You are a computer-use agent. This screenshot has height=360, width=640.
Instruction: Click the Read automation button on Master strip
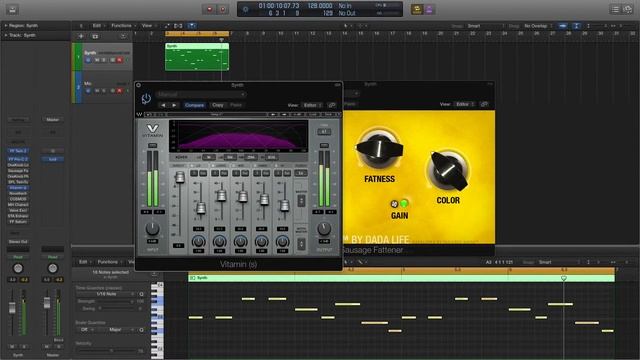tap(53, 257)
